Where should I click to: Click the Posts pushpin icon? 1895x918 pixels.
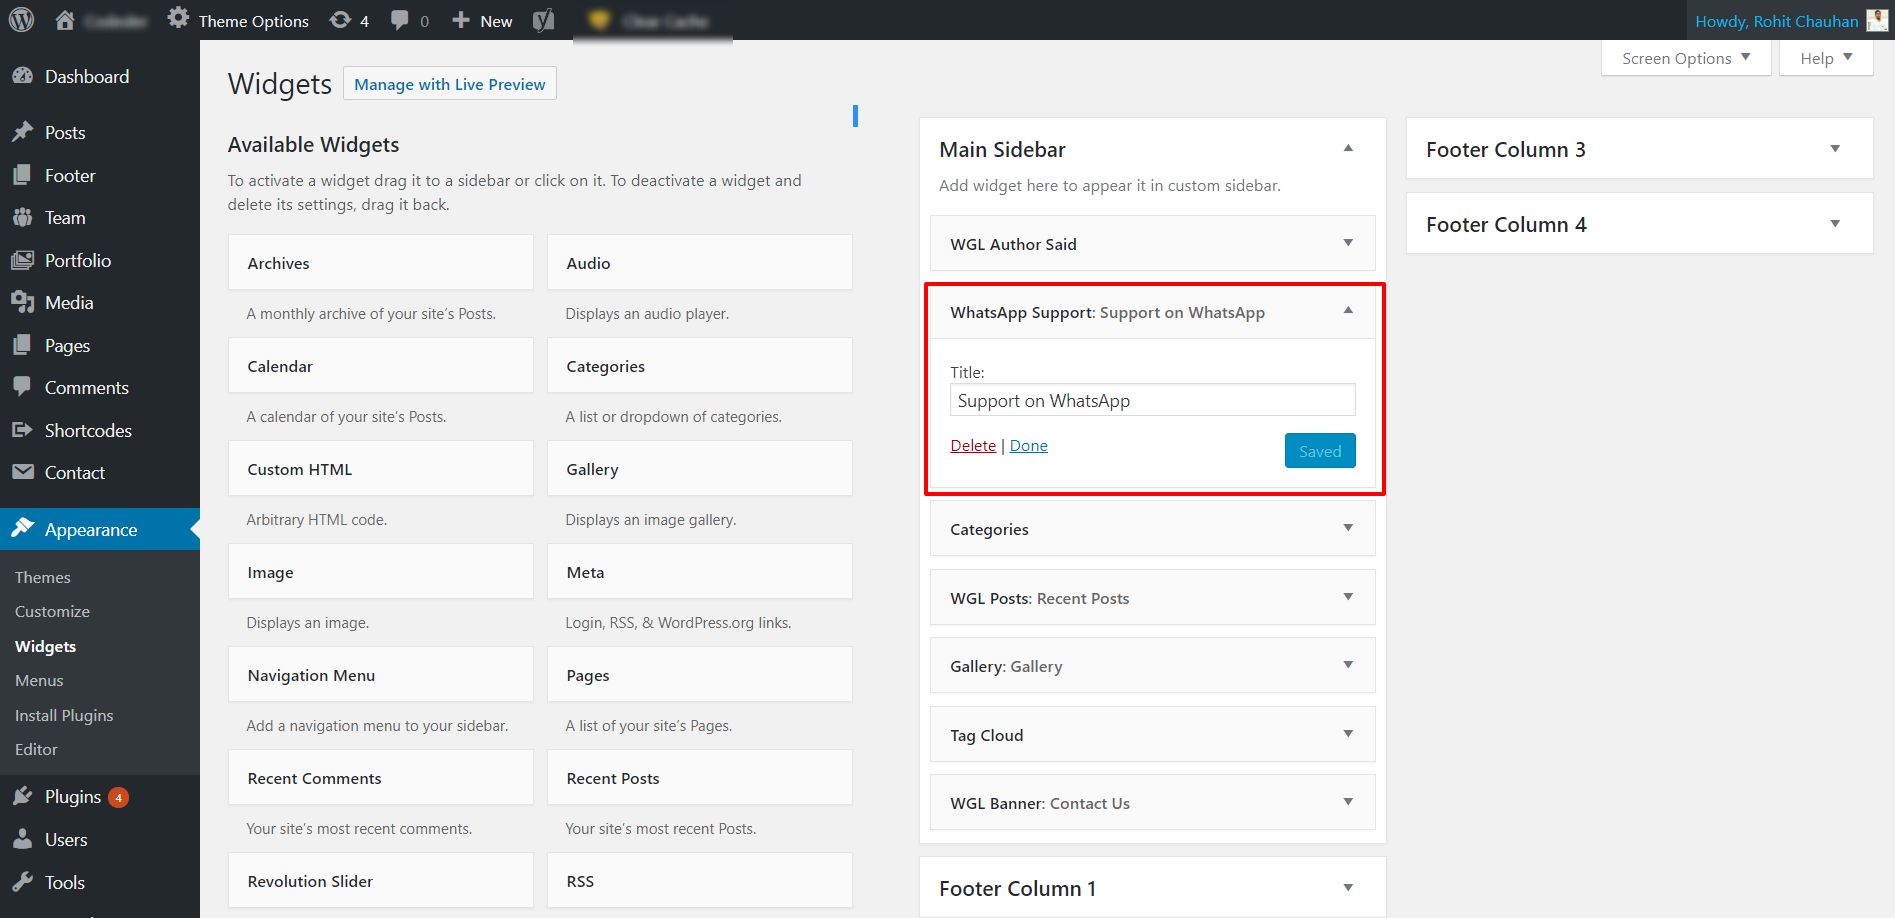point(22,132)
